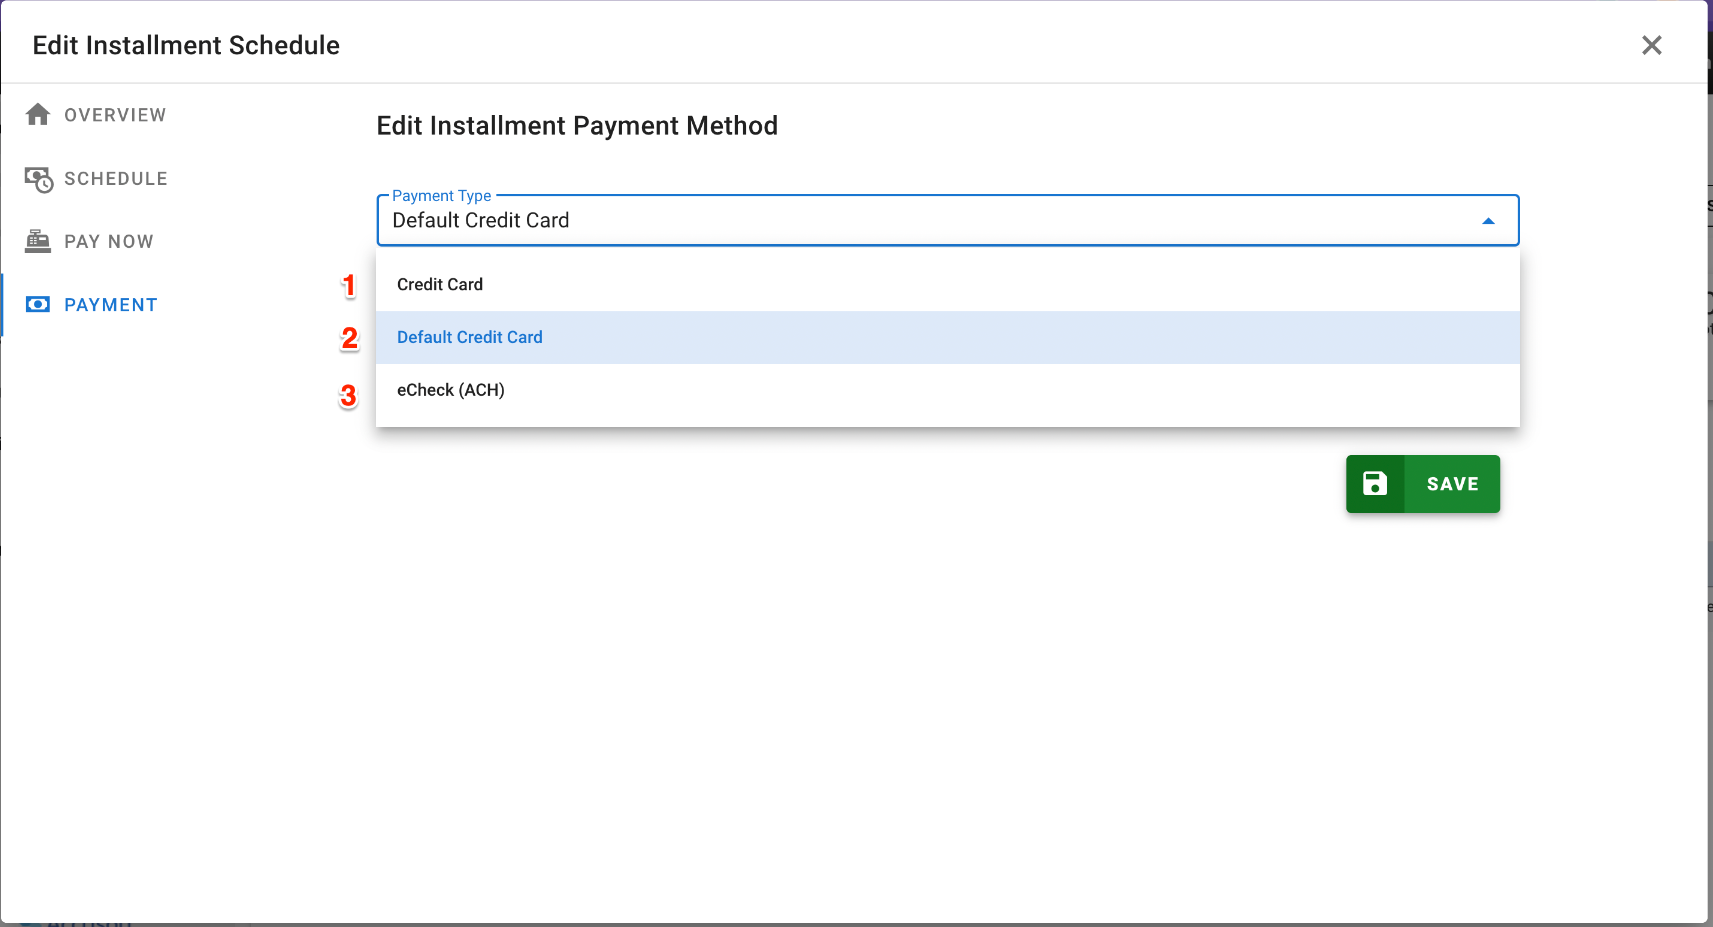This screenshot has width=1713, height=927.
Task: Click the Overview home icon
Action: coord(38,114)
